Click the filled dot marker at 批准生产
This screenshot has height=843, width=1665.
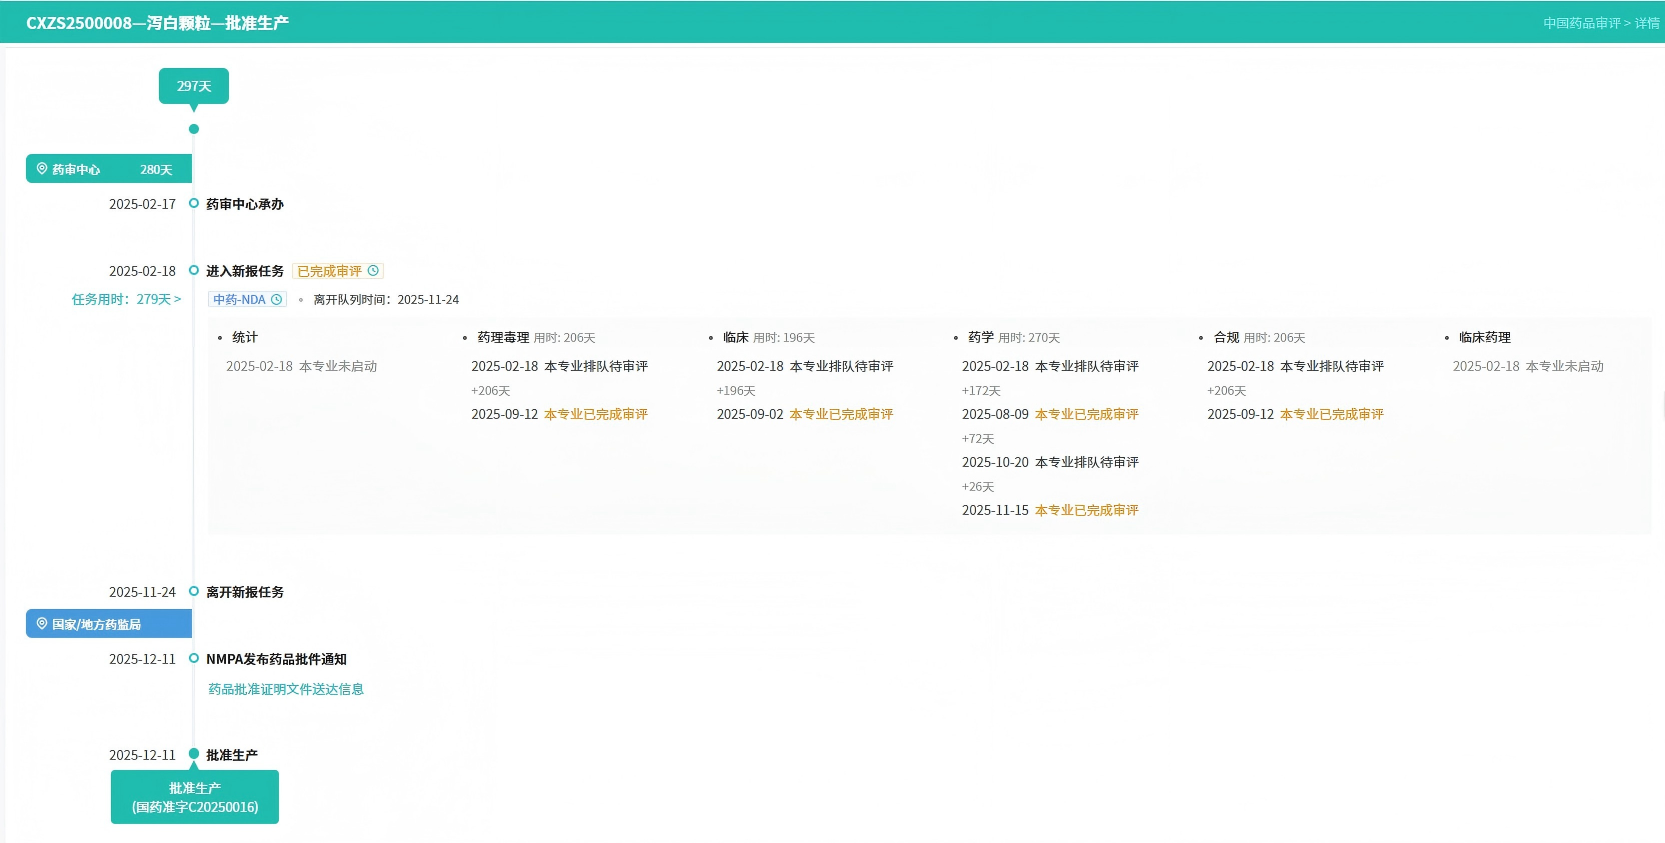(194, 754)
